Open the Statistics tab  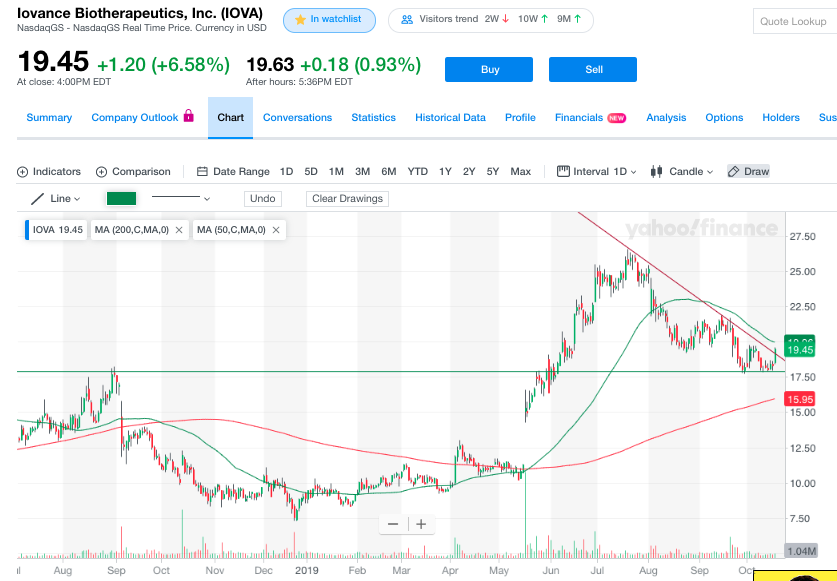click(x=374, y=117)
